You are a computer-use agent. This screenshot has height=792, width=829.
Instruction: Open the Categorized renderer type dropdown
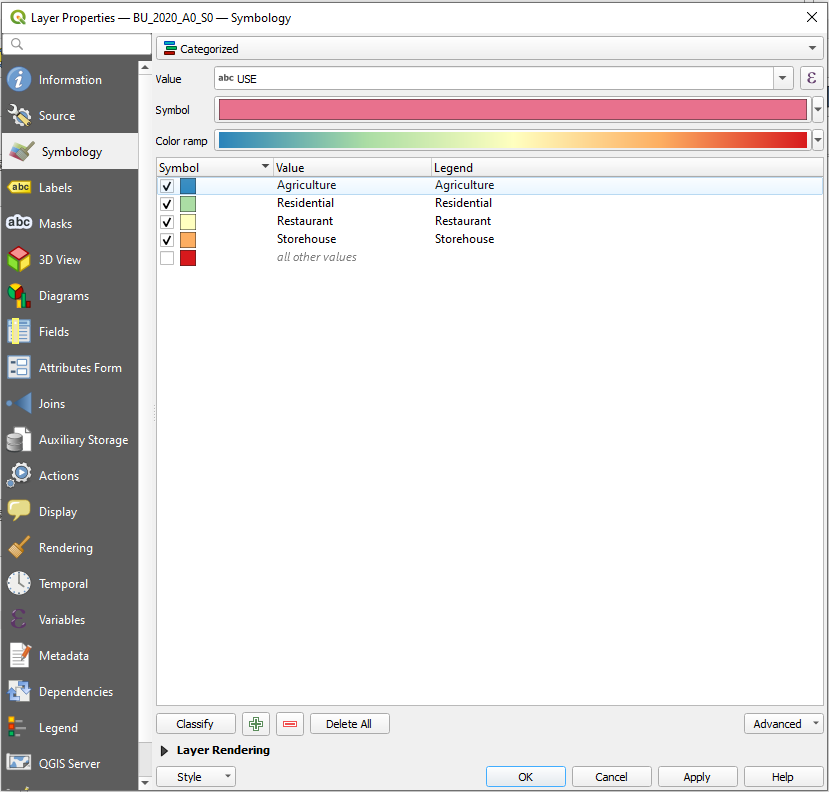(489, 48)
